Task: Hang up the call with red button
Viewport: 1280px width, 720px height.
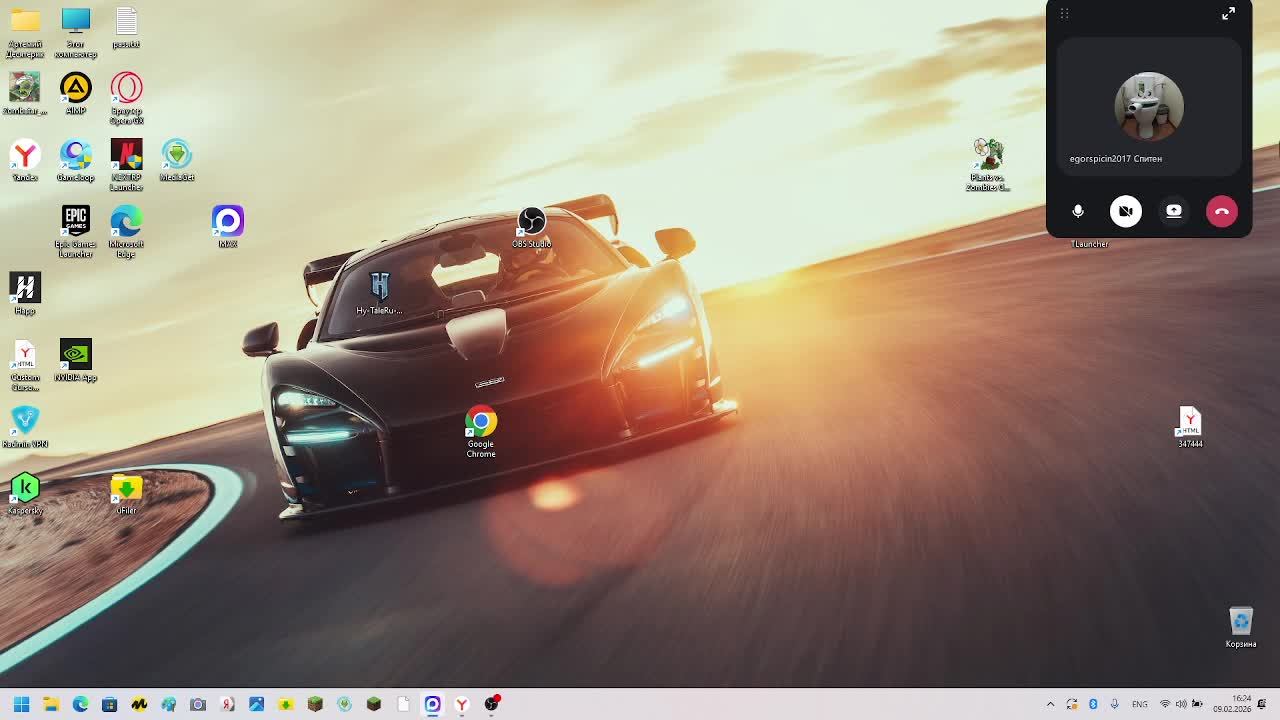Action: pos(1222,211)
